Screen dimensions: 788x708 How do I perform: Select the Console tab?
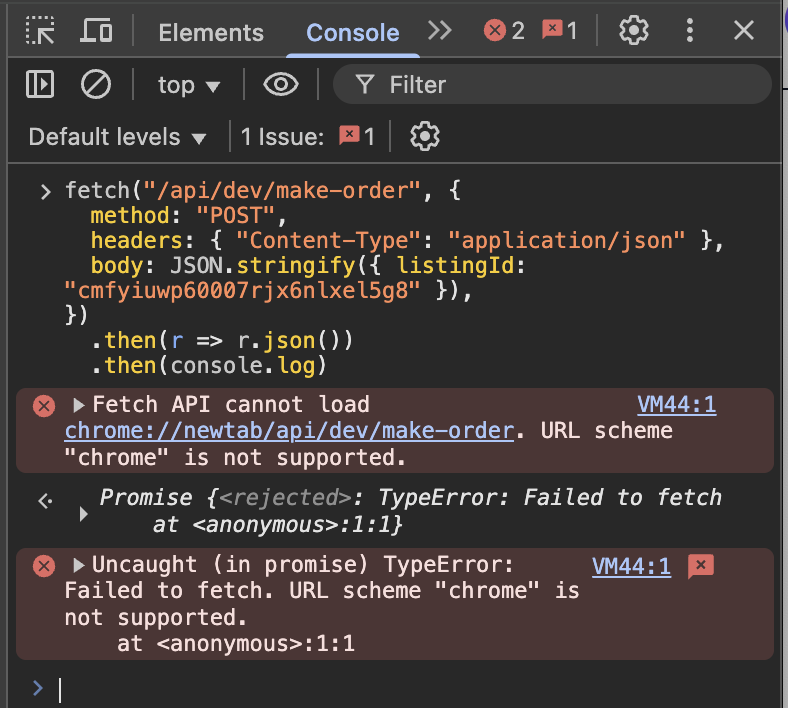coord(352,32)
